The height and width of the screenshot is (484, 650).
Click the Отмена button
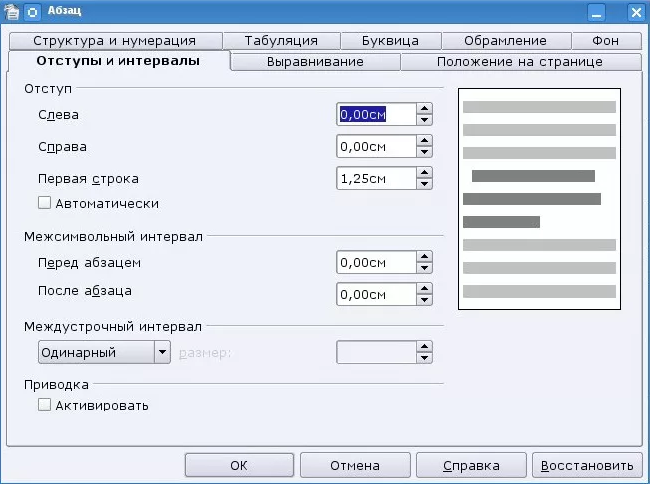(x=355, y=465)
